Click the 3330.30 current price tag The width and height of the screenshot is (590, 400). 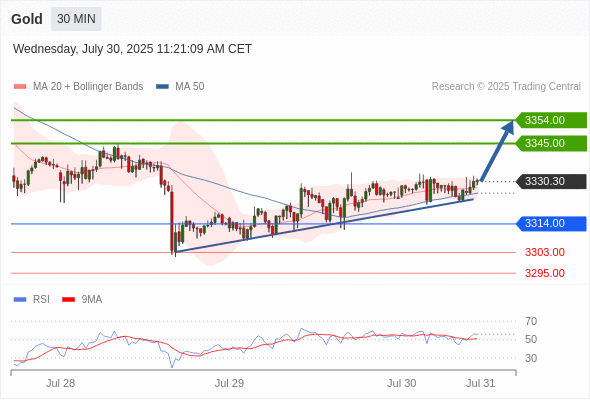point(551,181)
